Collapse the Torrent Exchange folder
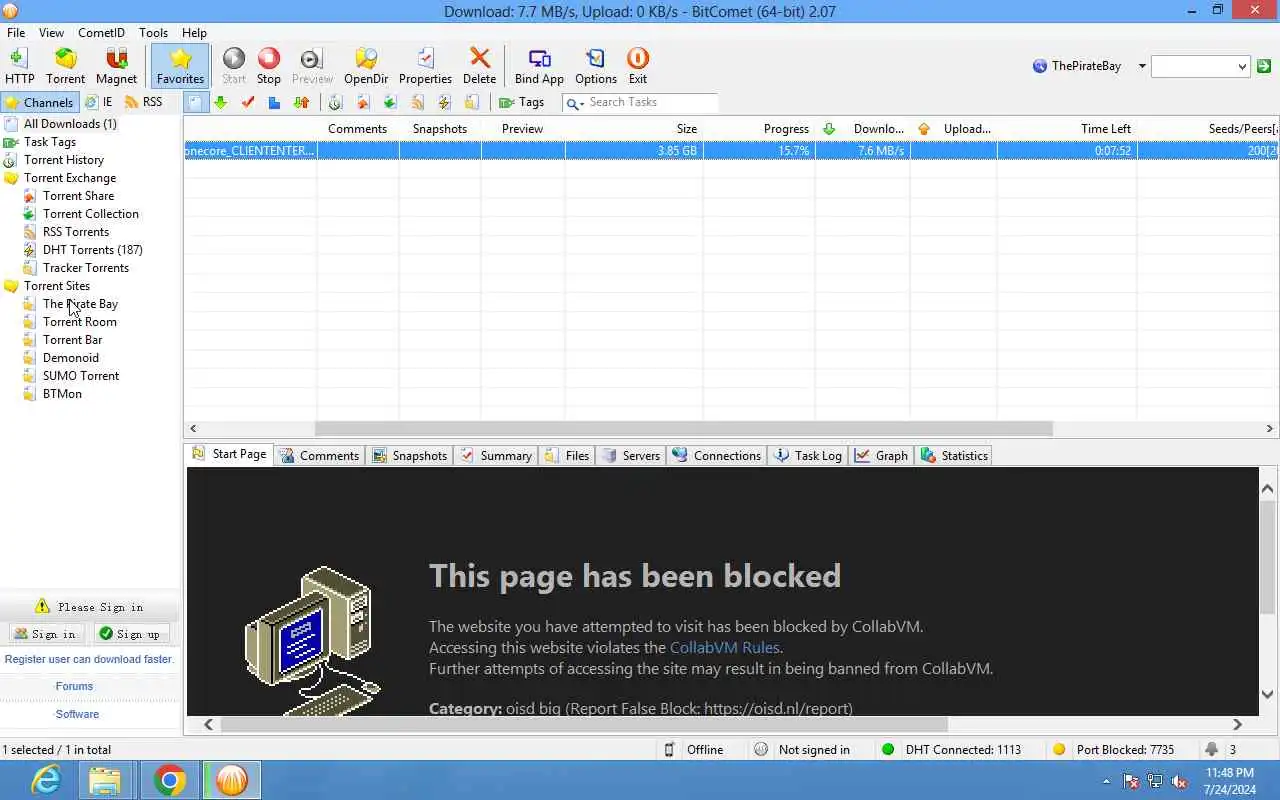 click(x=70, y=178)
